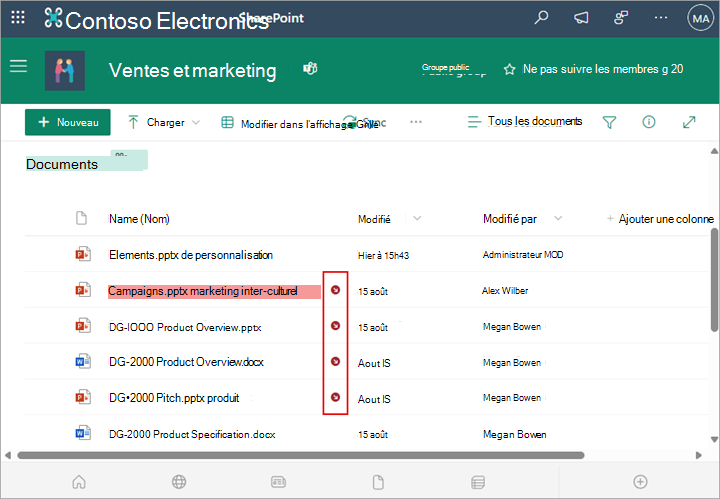Click the Ventes et marketing site logo

click(65, 71)
